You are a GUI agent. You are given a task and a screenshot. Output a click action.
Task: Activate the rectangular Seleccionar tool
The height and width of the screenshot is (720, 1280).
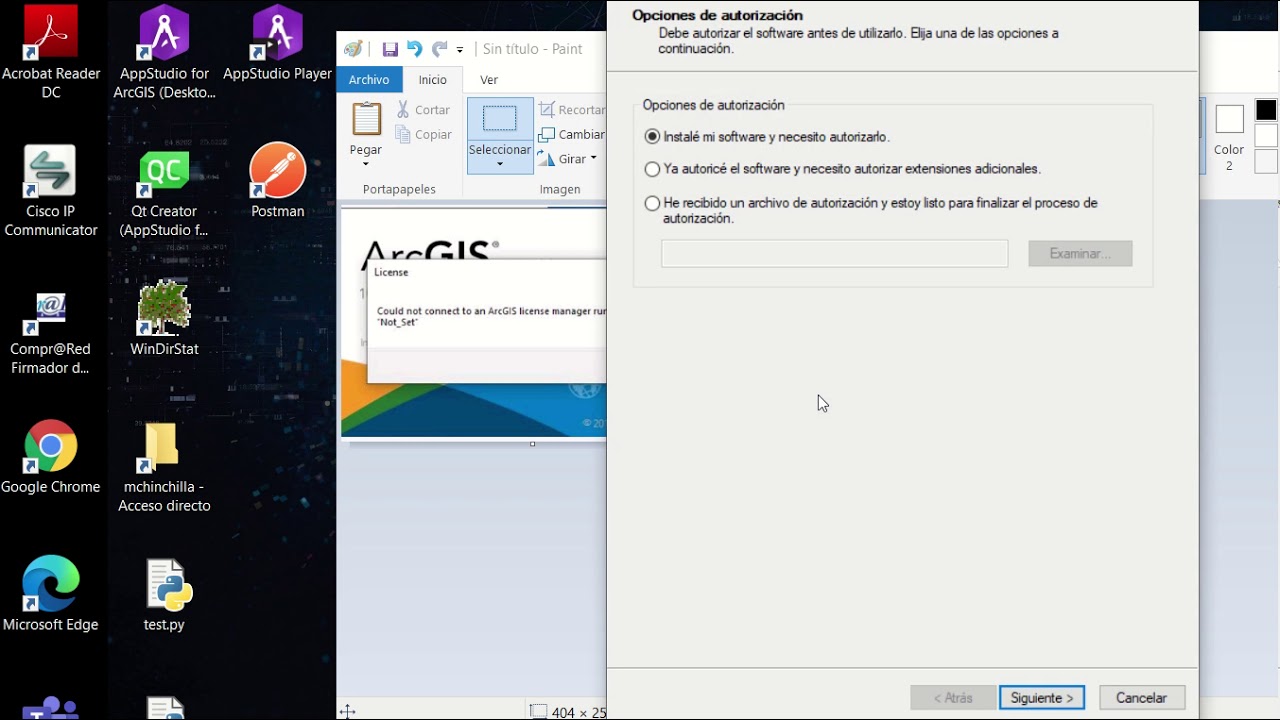(x=499, y=120)
